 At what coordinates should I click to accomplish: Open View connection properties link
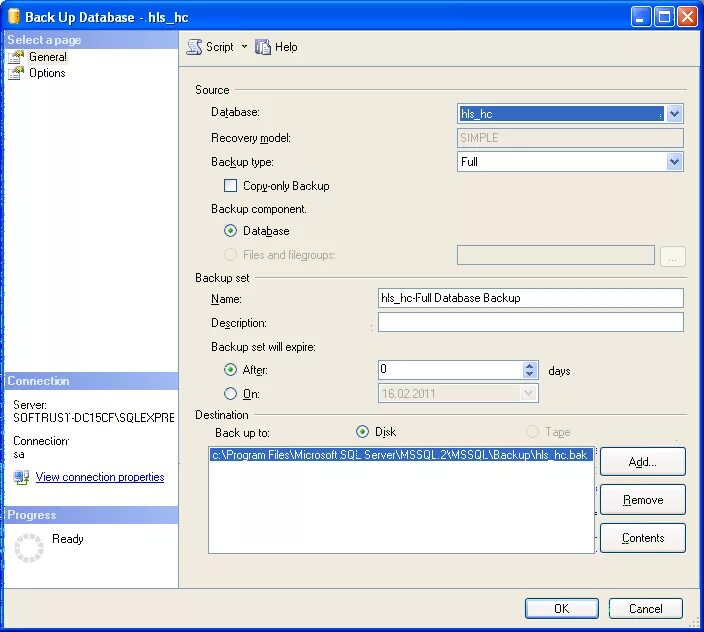(x=100, y=477)
